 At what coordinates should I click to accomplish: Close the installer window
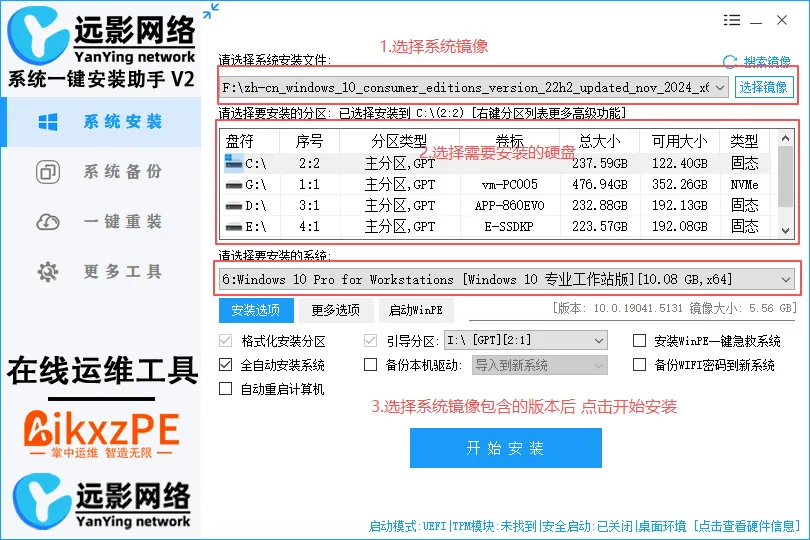782,20
